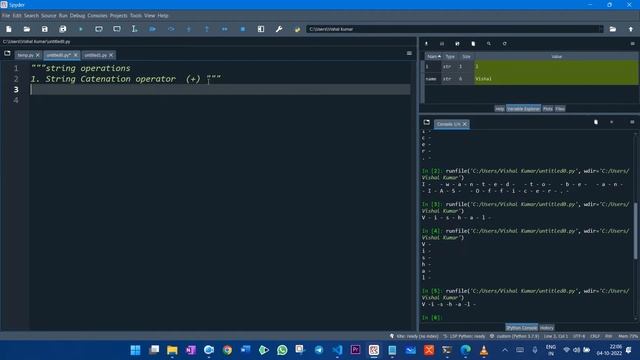Open file using the toolbar folder icon

(x=27, y=29)
